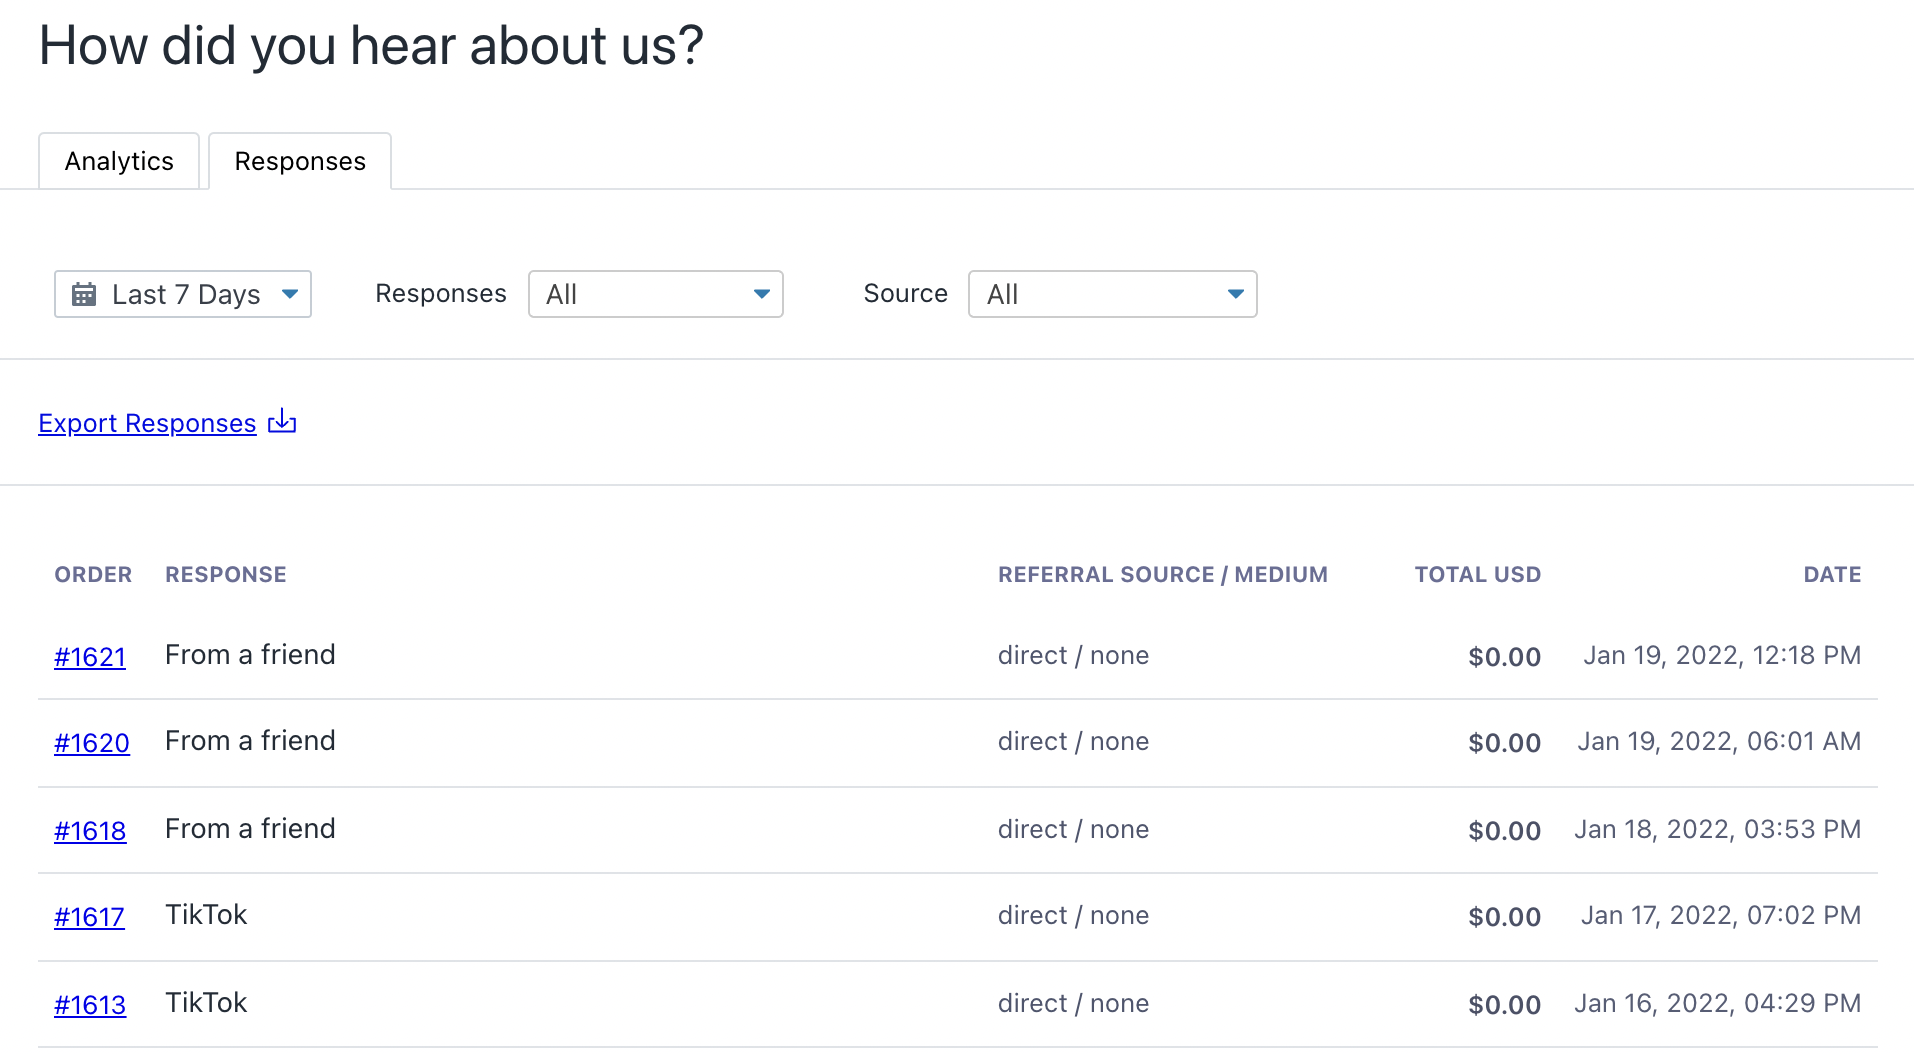Image resolution: width=1914 pixels, height=1054 pixels.
Task: Click the ORDER column header
Action: (x=93, y=575)
